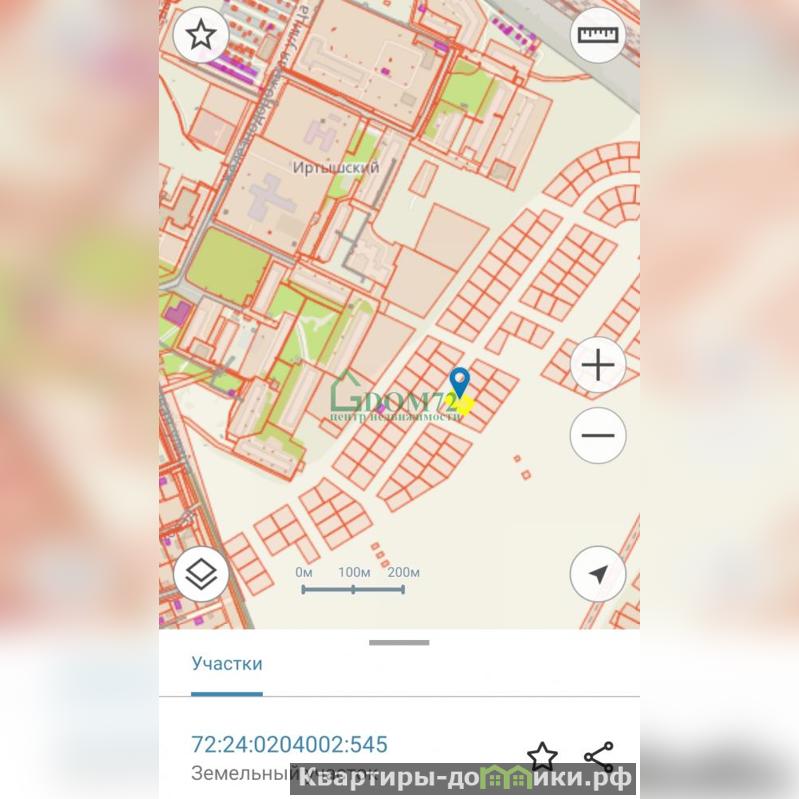Click the blue location pin marker
This screenshot has height=799, width=799.
tap(460, 383)
